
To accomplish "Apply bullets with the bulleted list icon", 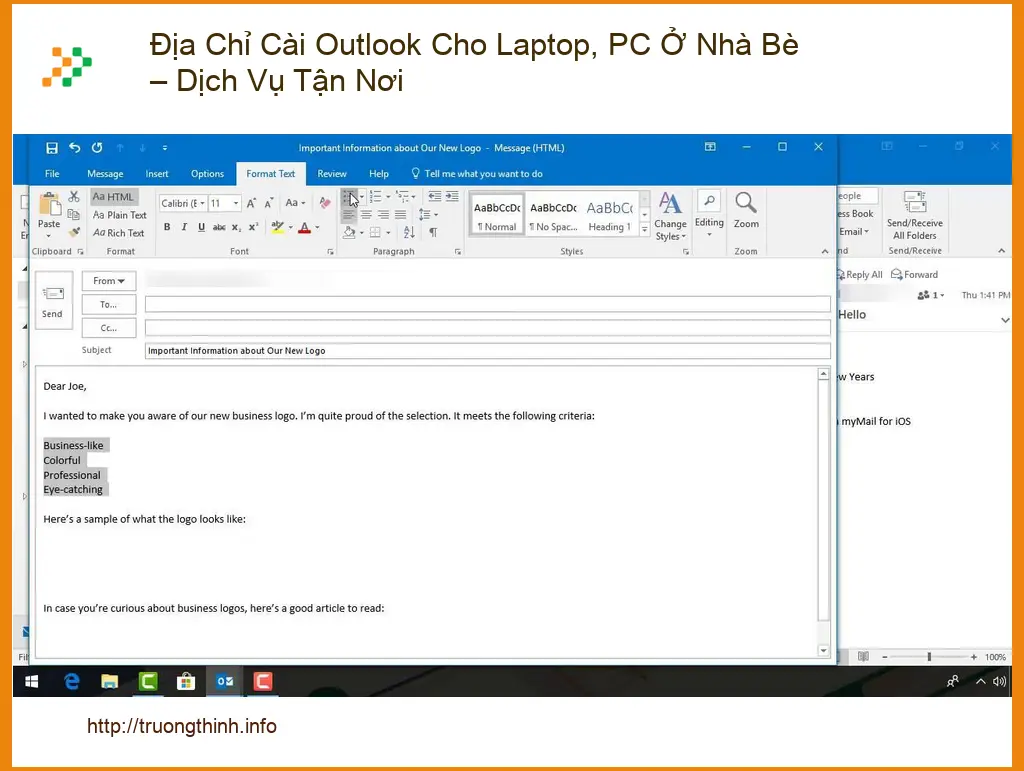I will pos(349,197).
